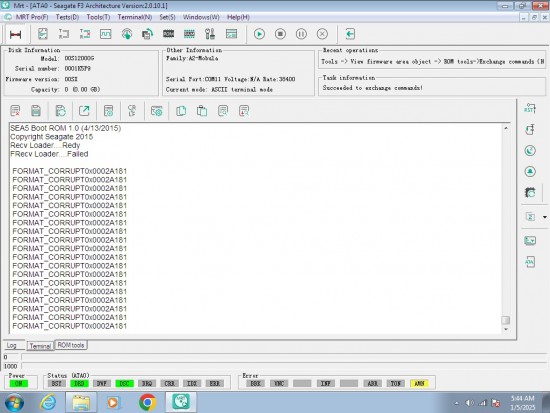This screenshot has width=550, height=413.
Task: Open the Set(S) menu
Action: tap(167, 17)
